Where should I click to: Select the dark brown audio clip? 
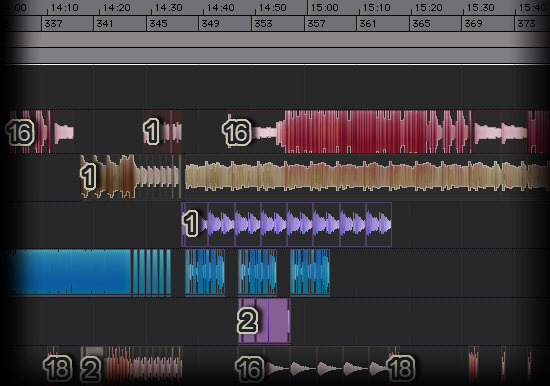108,176
